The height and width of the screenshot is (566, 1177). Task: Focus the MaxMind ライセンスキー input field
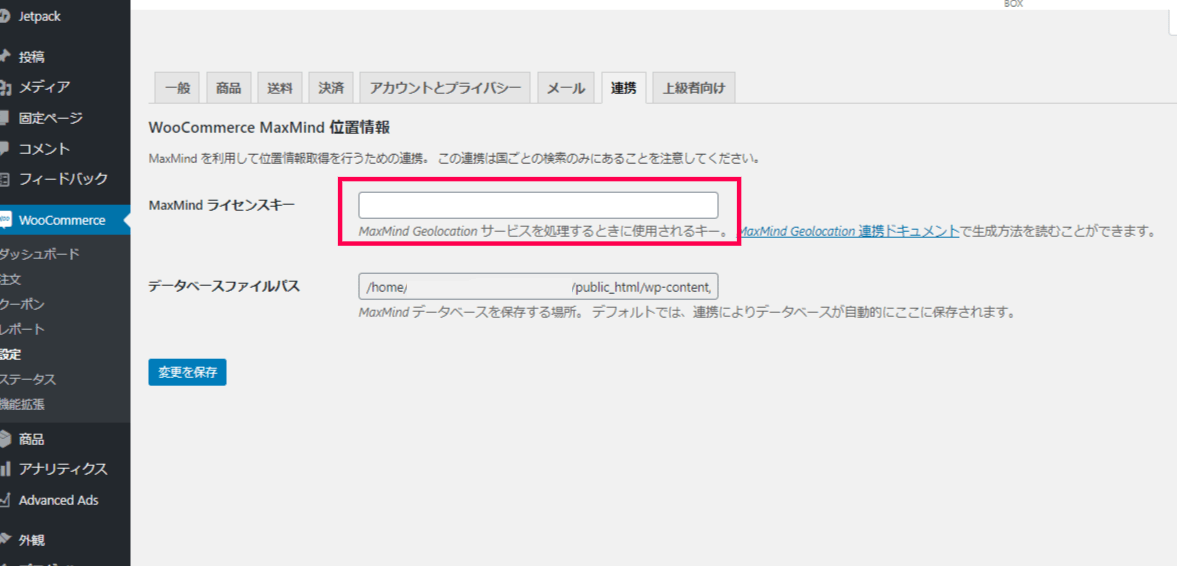(x=538, y=206)
